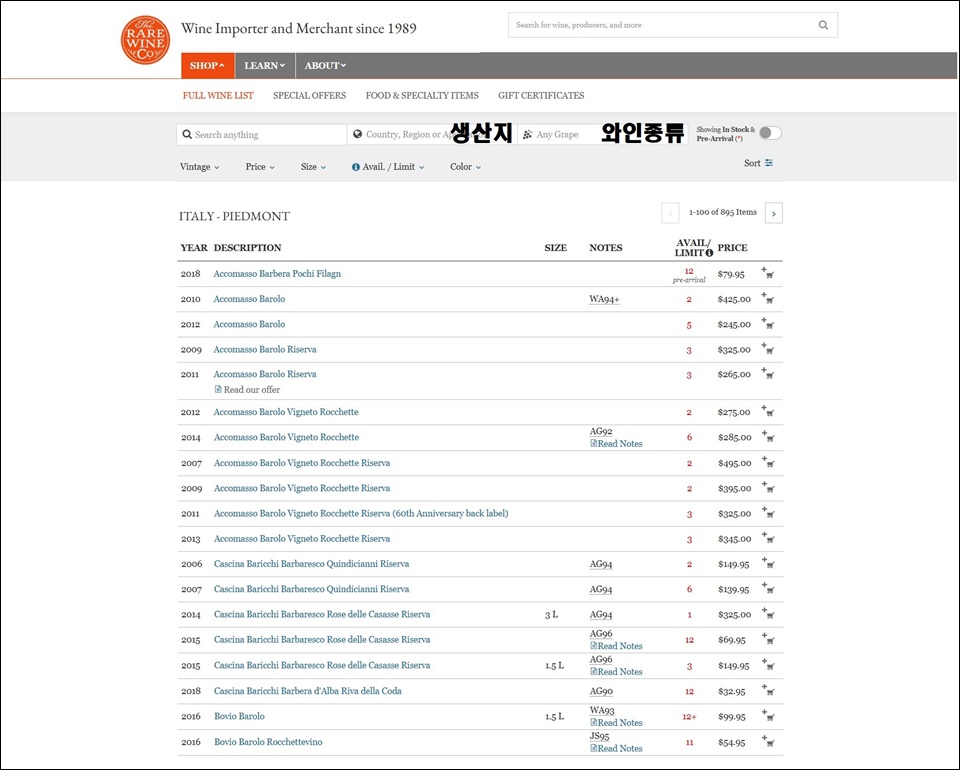Open the Size filter dropdown
Image resolution: width=960 pixels, height=770 pixels.
(313, 166)
